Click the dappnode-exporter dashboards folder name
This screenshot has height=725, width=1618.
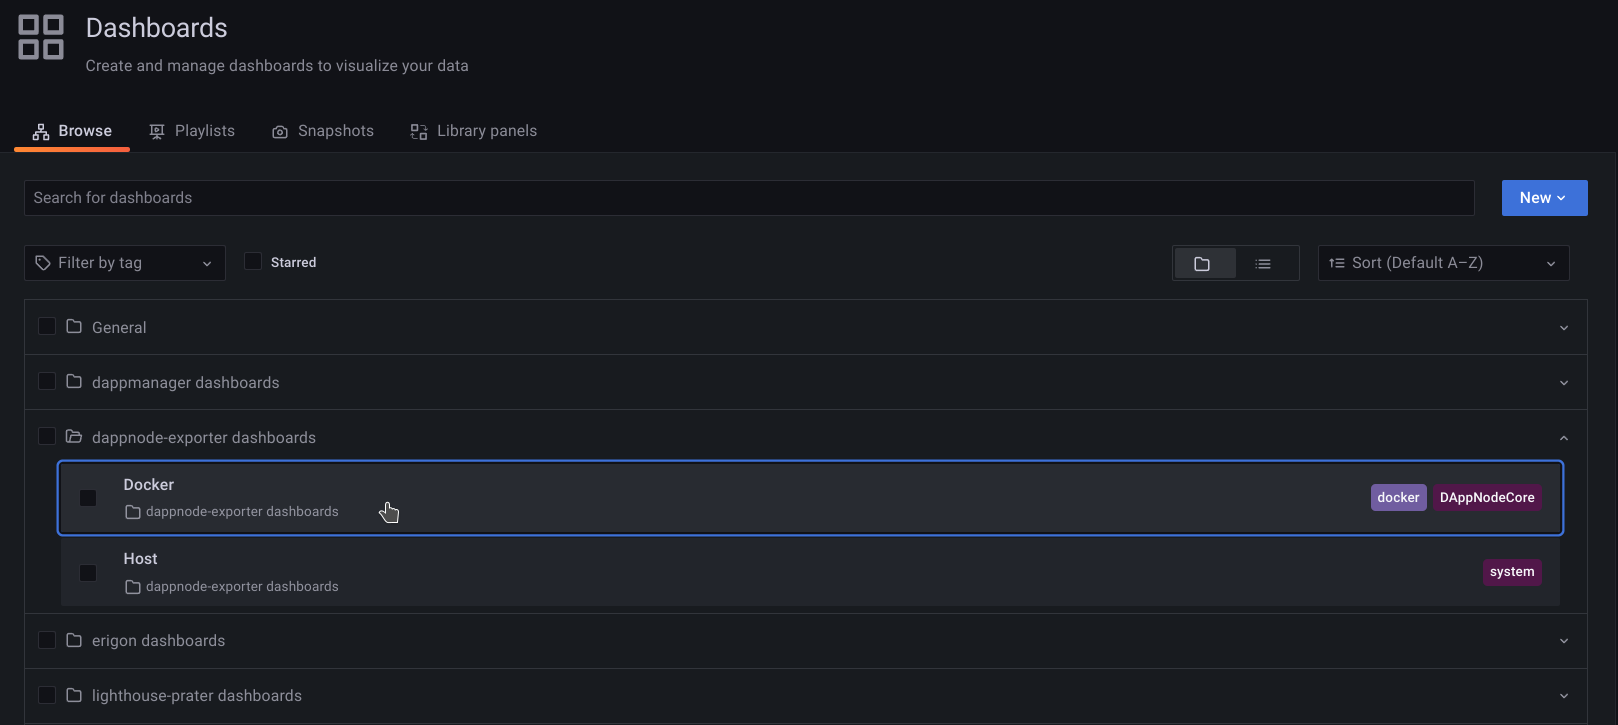[204, 438]
